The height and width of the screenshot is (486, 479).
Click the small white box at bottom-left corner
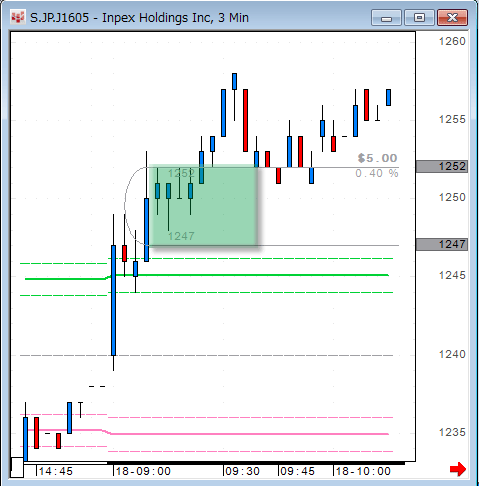[17, 467]
